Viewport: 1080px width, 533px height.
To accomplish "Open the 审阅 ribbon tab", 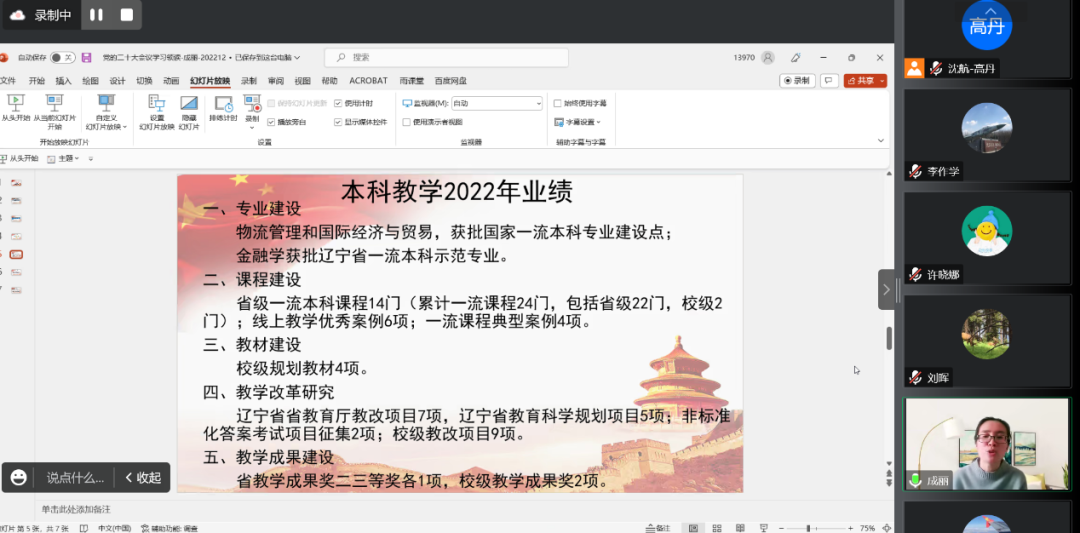I will pos(276,81).
